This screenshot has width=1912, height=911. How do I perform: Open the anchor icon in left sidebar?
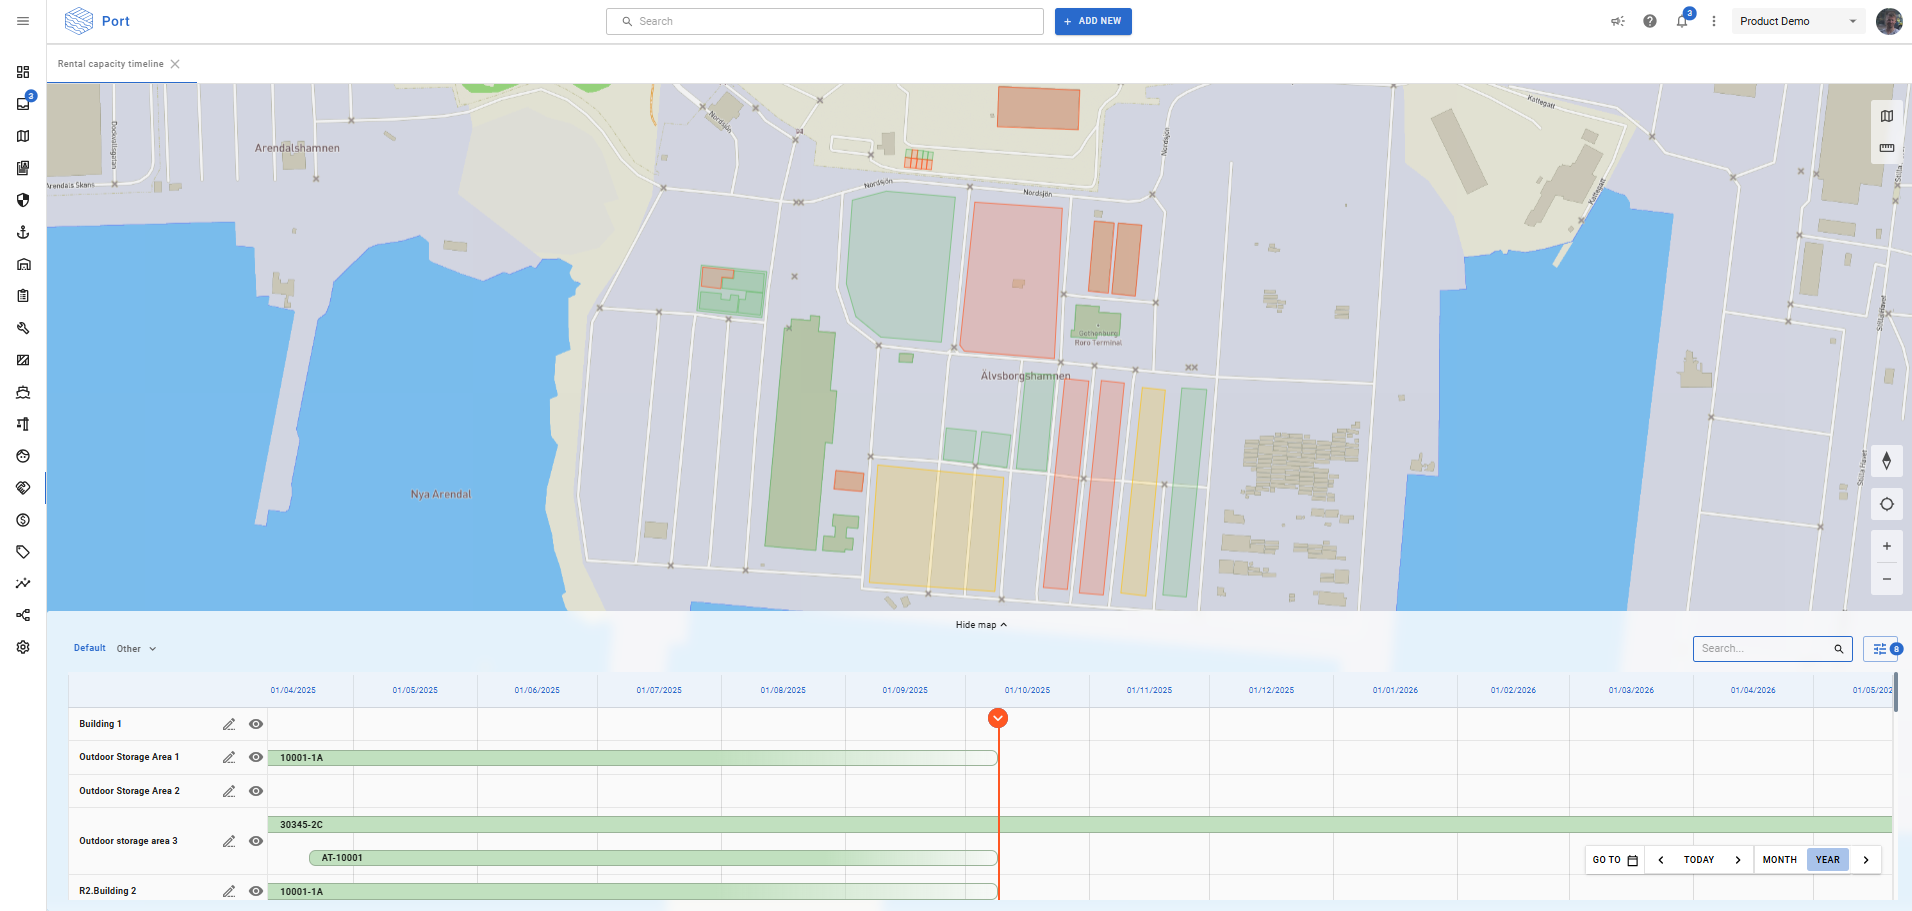coord(23,232)
